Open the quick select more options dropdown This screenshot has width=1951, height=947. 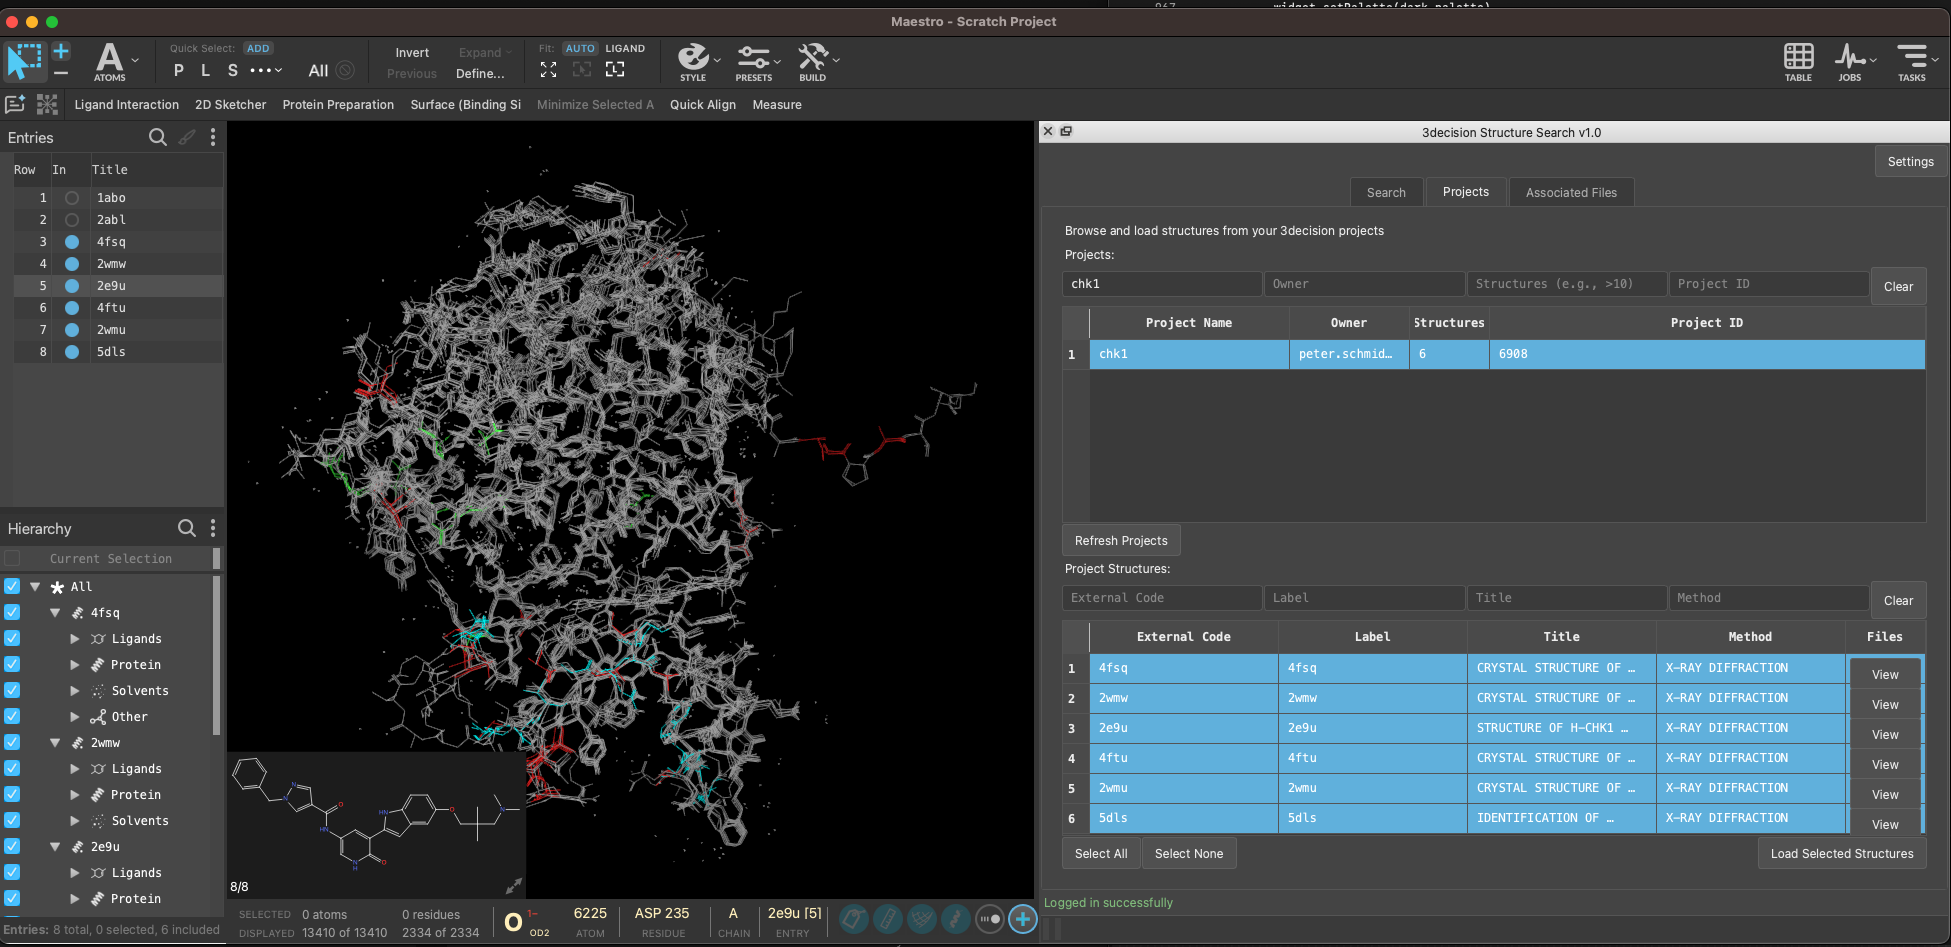(x=266, y=70)
